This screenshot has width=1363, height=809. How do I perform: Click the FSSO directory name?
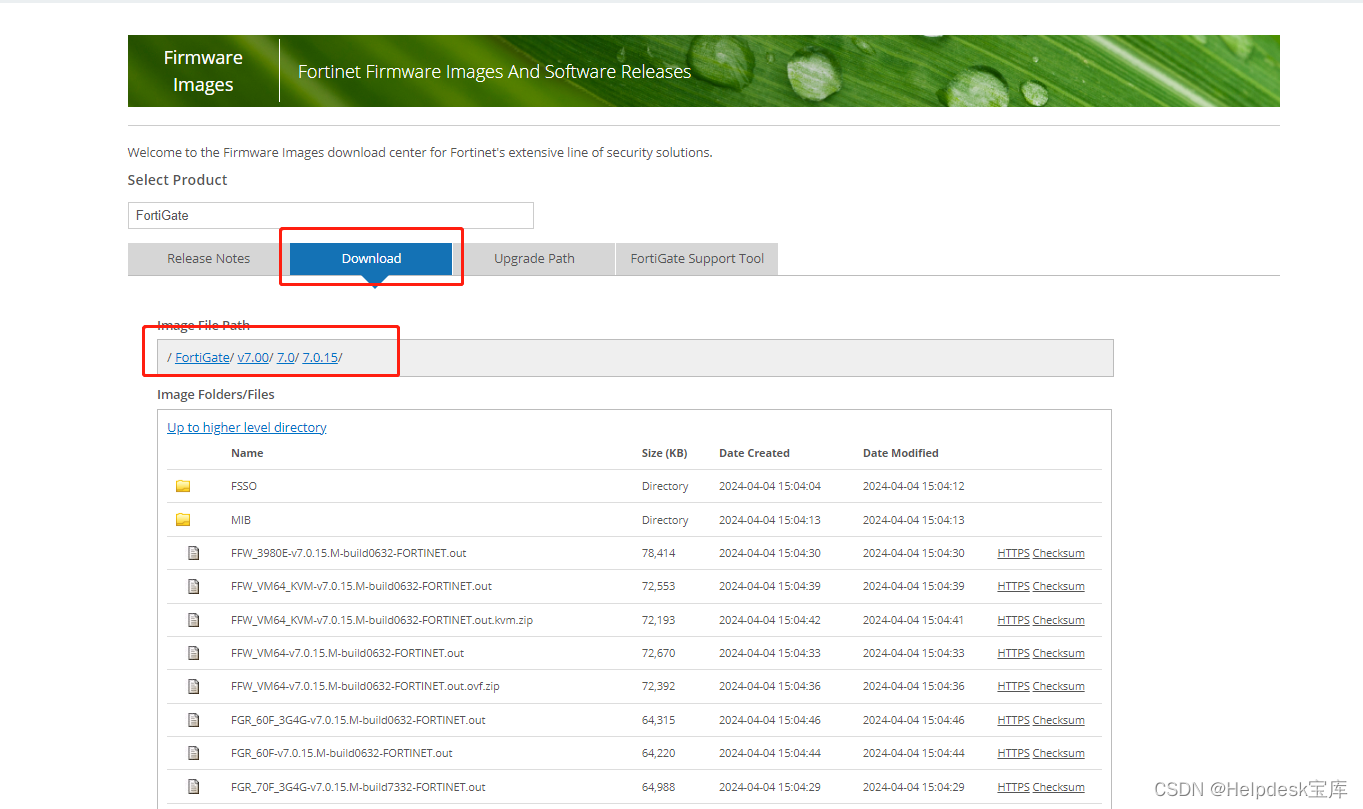tap(244, 486)
